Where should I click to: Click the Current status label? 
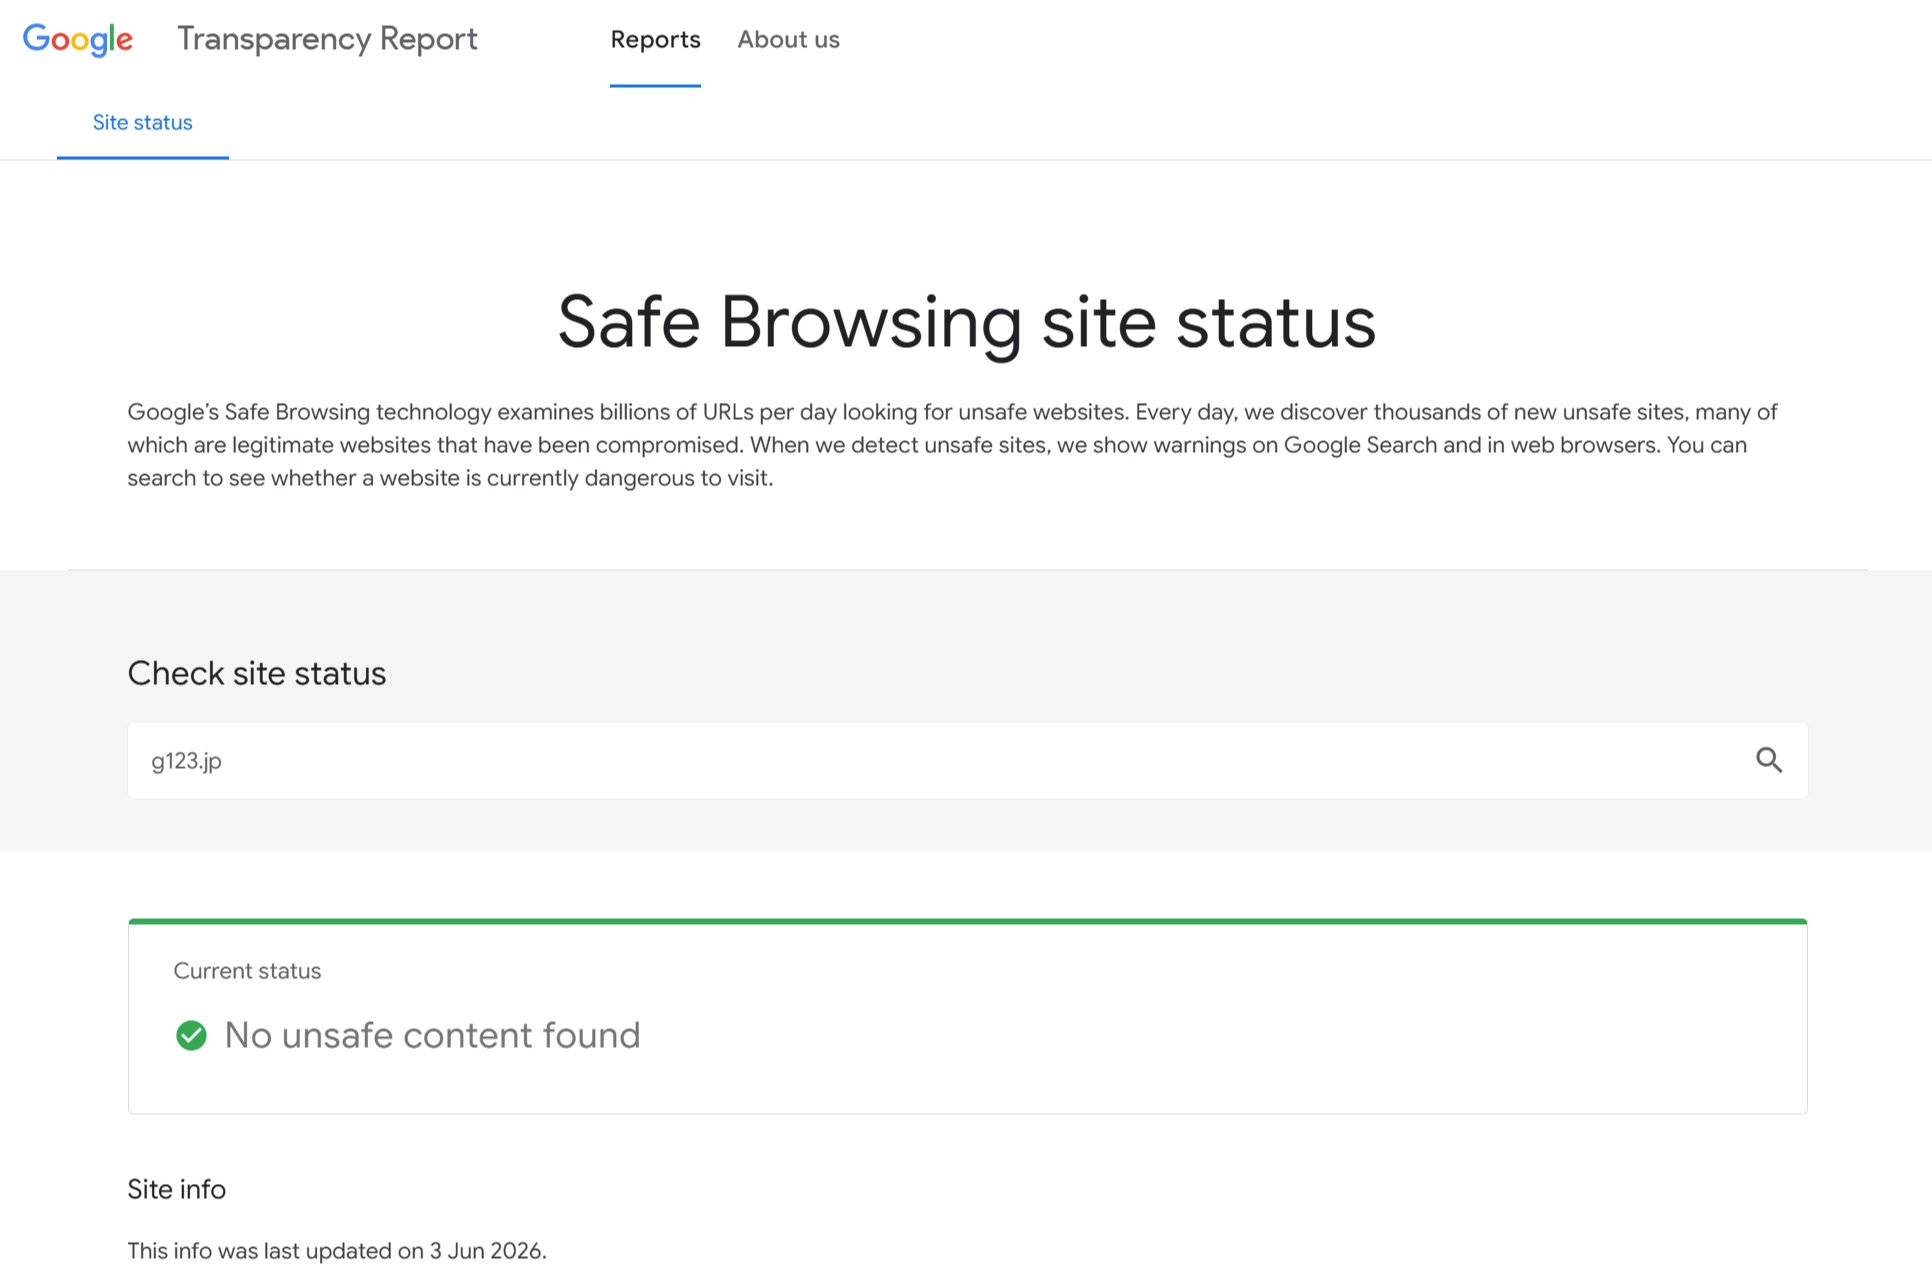click(247, 971)
